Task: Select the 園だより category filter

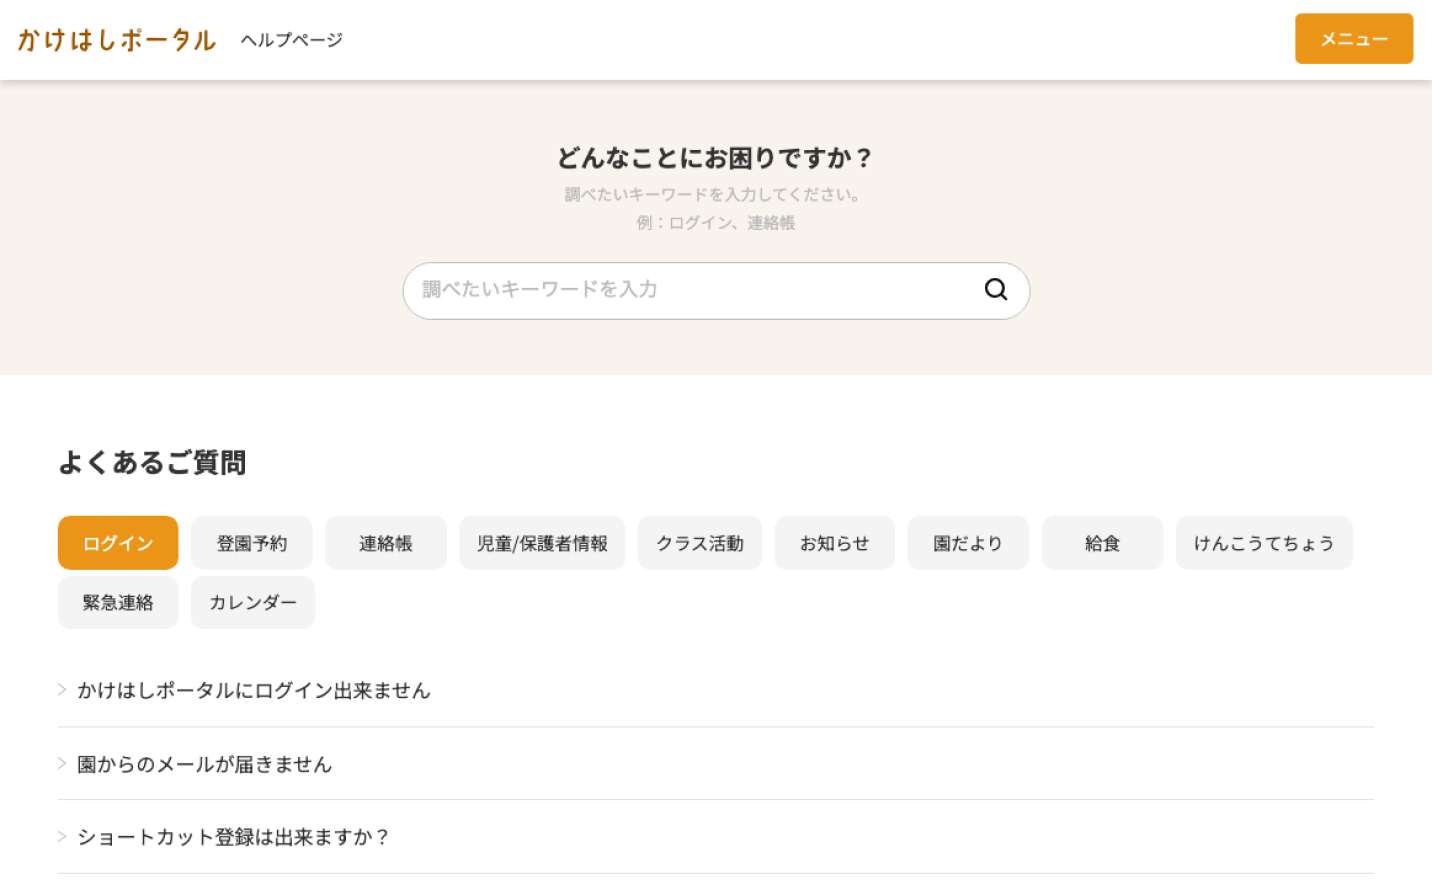Action: click(967, 542)
